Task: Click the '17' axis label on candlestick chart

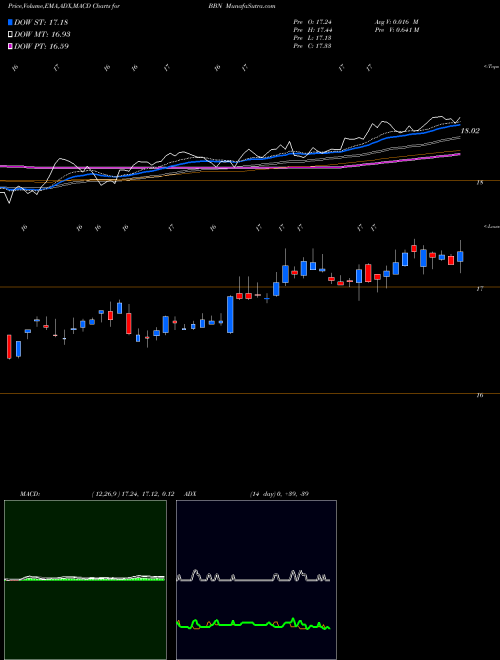Action: (x=479, y=289)
